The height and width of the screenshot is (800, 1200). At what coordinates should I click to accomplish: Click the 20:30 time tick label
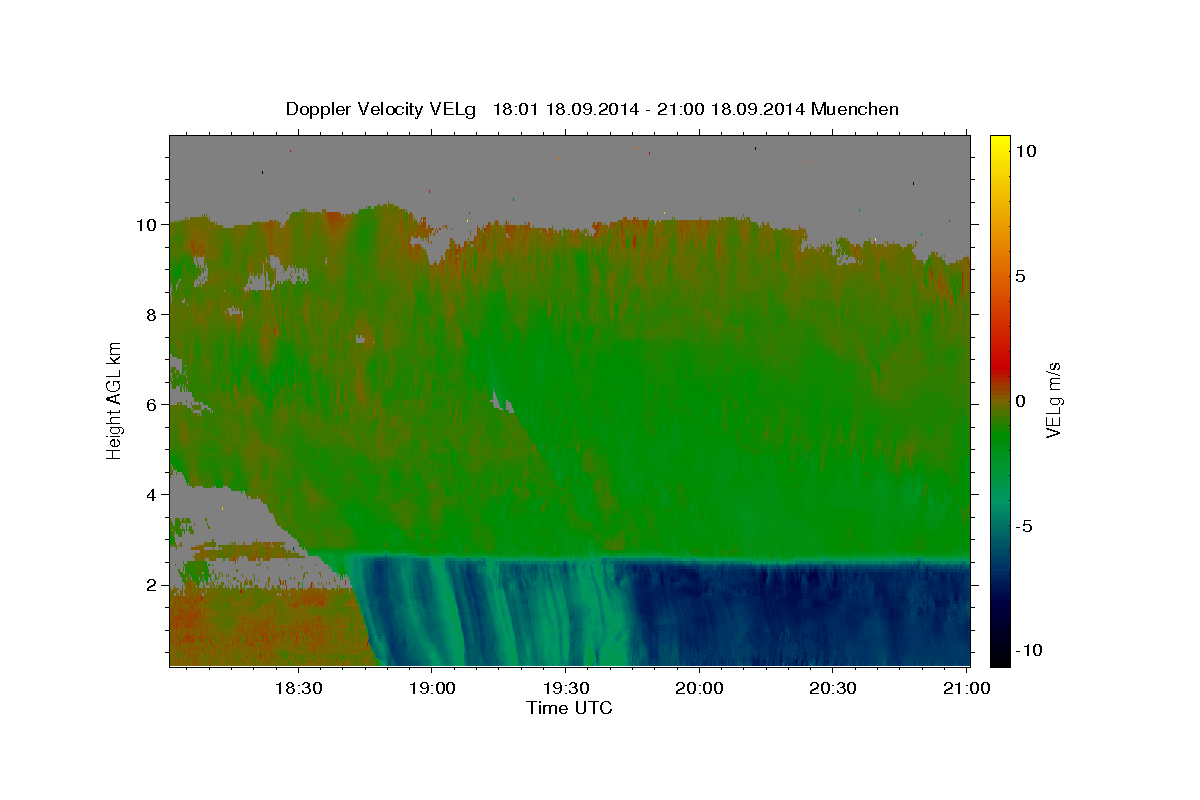coord(833,688)
